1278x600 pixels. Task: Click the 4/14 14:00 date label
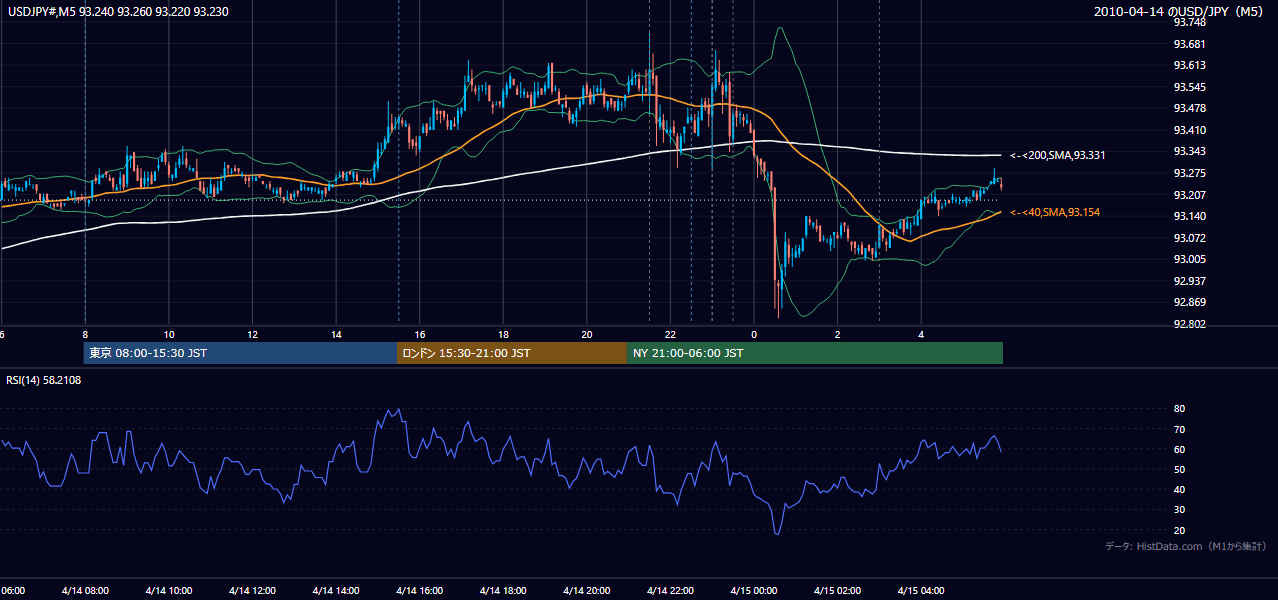[x=336, y=590]
